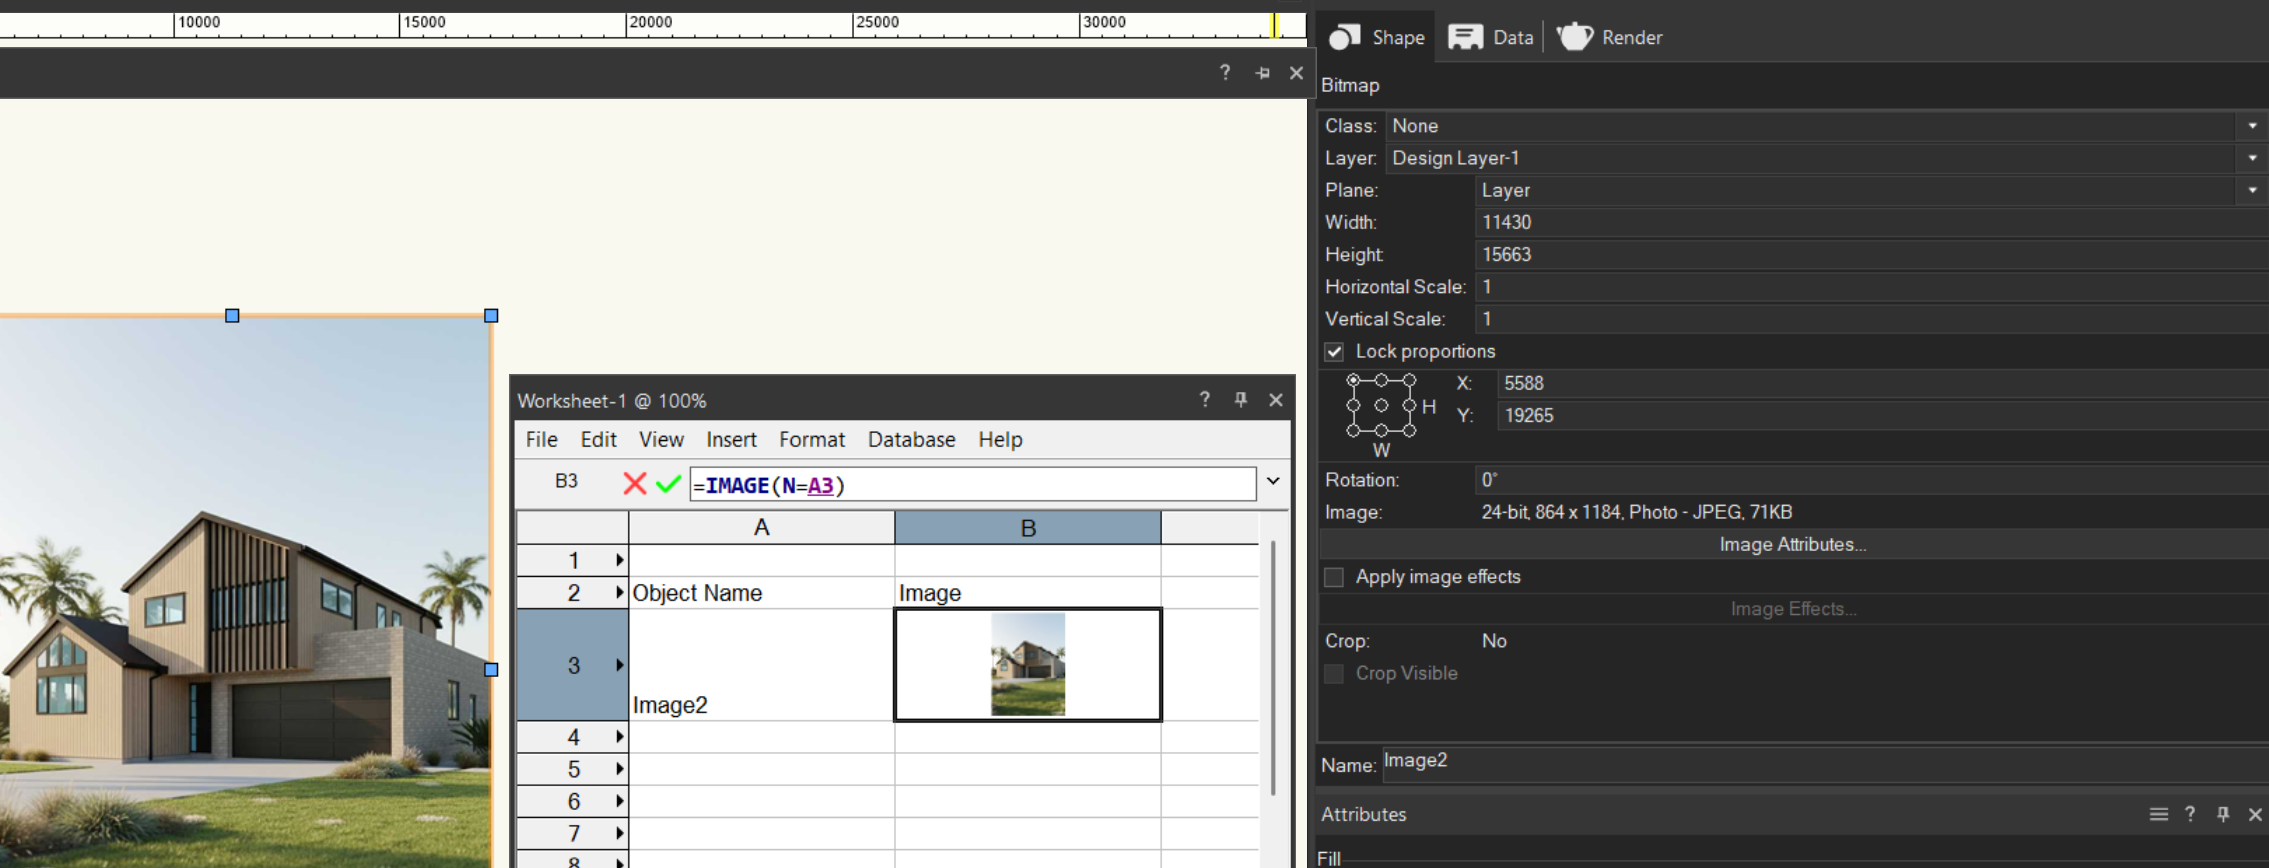Viewport: 2269px width, 868px height.
Task: Toggle the Crop Visible checkbox
Action: (x=1334, y=674)
